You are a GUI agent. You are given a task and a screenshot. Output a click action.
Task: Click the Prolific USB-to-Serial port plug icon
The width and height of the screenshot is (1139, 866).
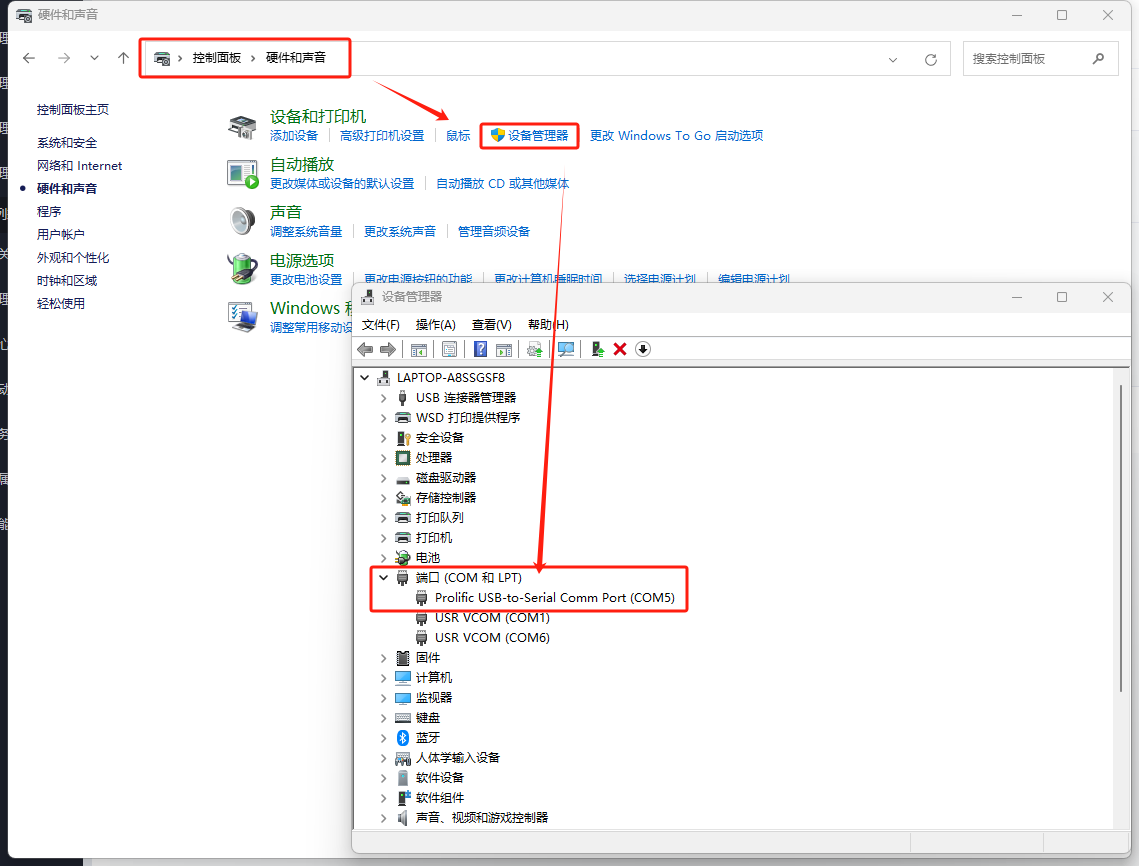tap(421, 598)
